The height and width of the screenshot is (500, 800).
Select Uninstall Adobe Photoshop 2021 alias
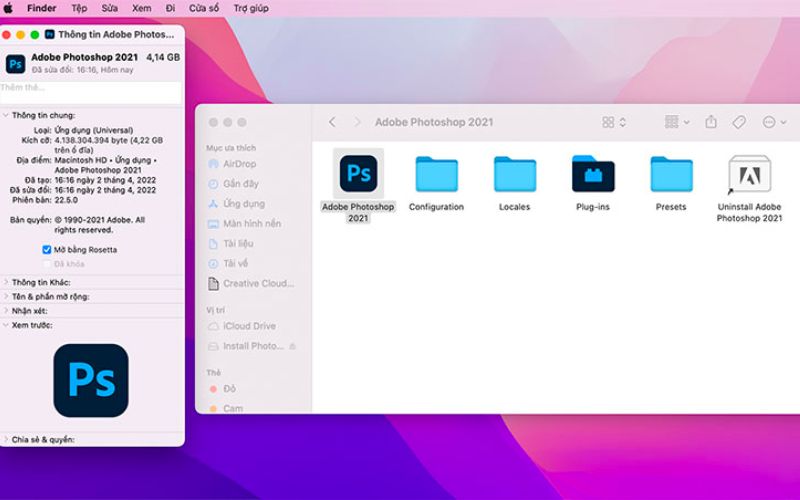(749, 174)
